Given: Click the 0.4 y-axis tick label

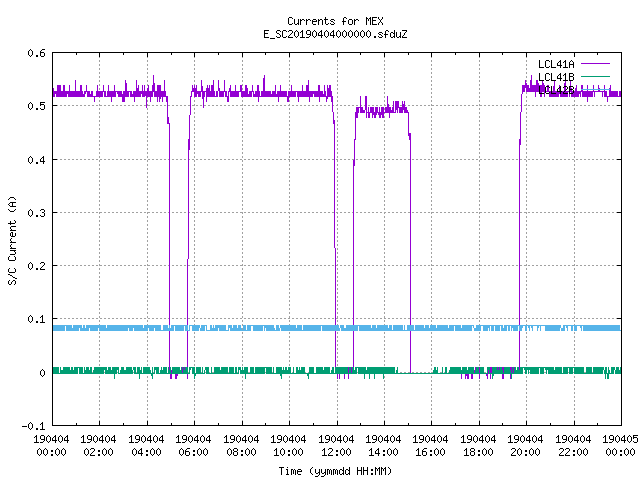Looking at the screenshot, I should 36,160.
